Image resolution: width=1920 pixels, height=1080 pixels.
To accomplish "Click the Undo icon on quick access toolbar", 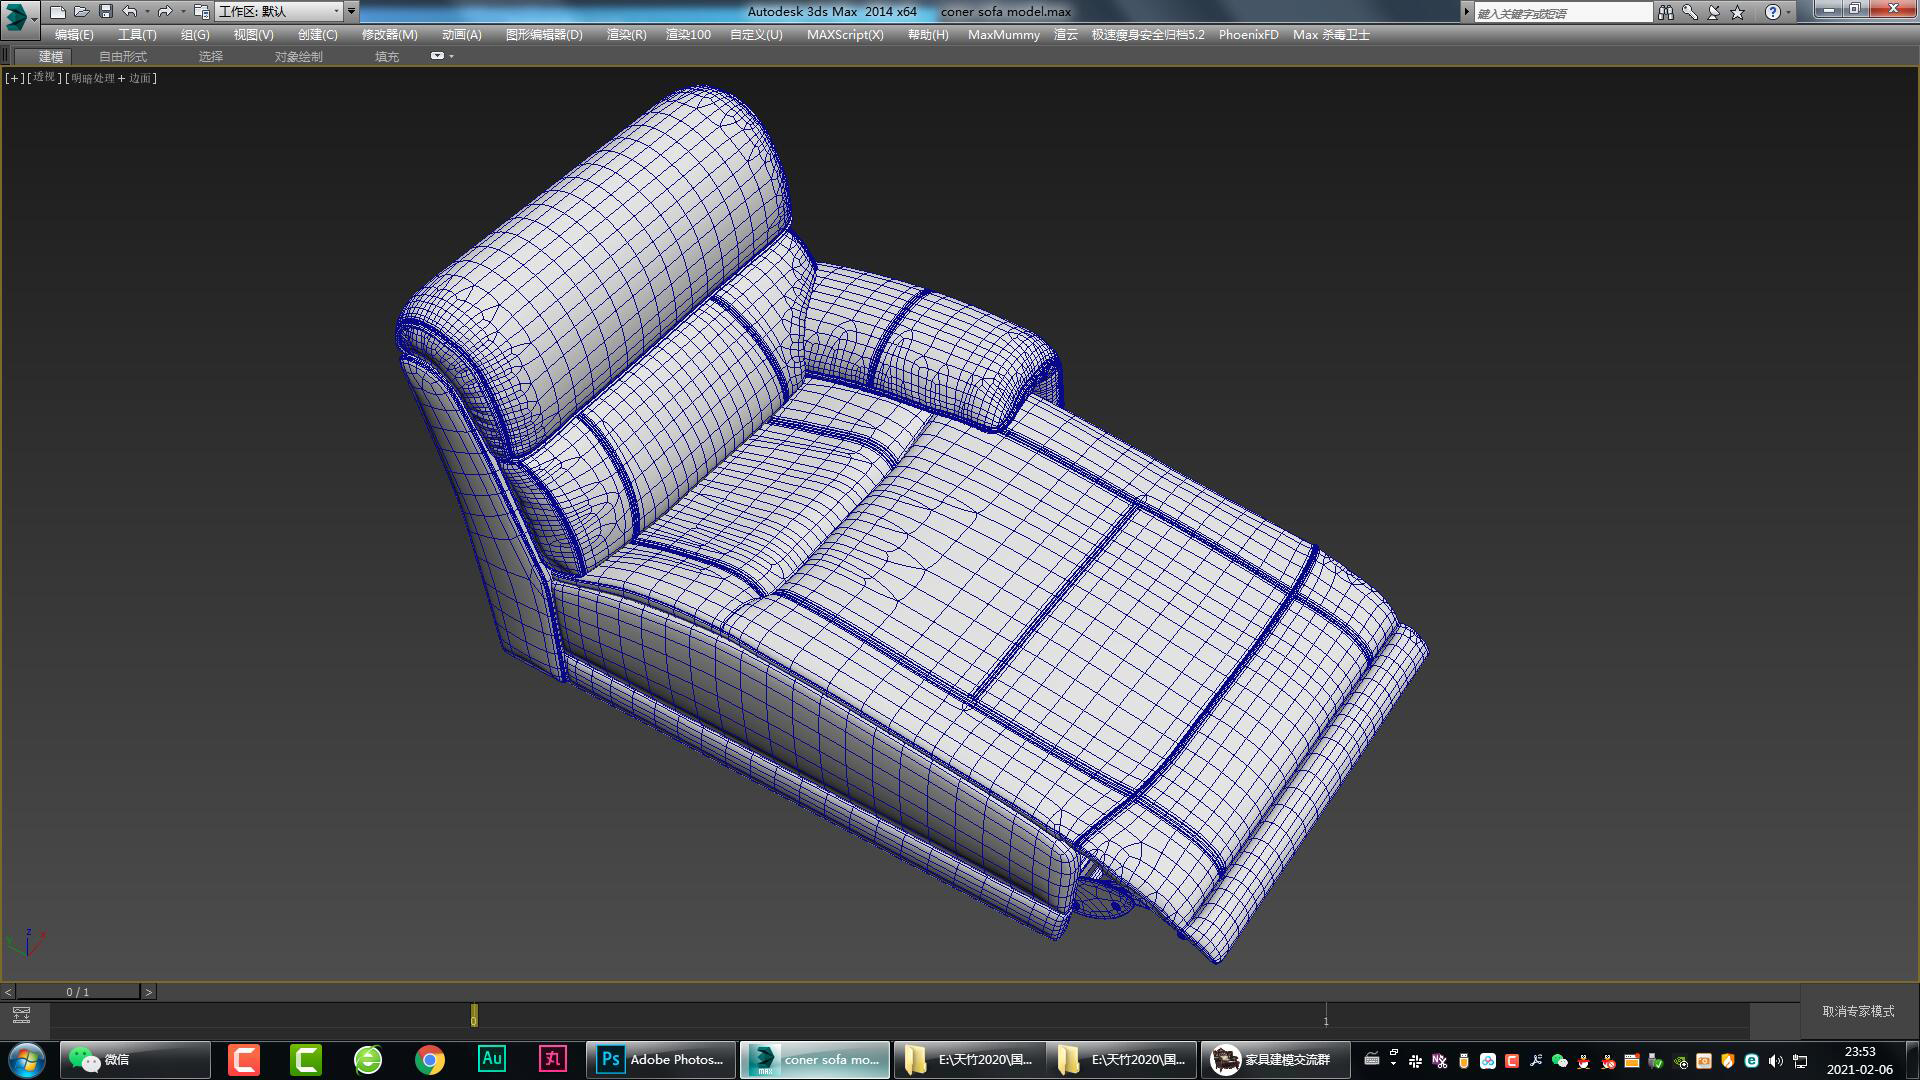I will click(x=130, y=11).
